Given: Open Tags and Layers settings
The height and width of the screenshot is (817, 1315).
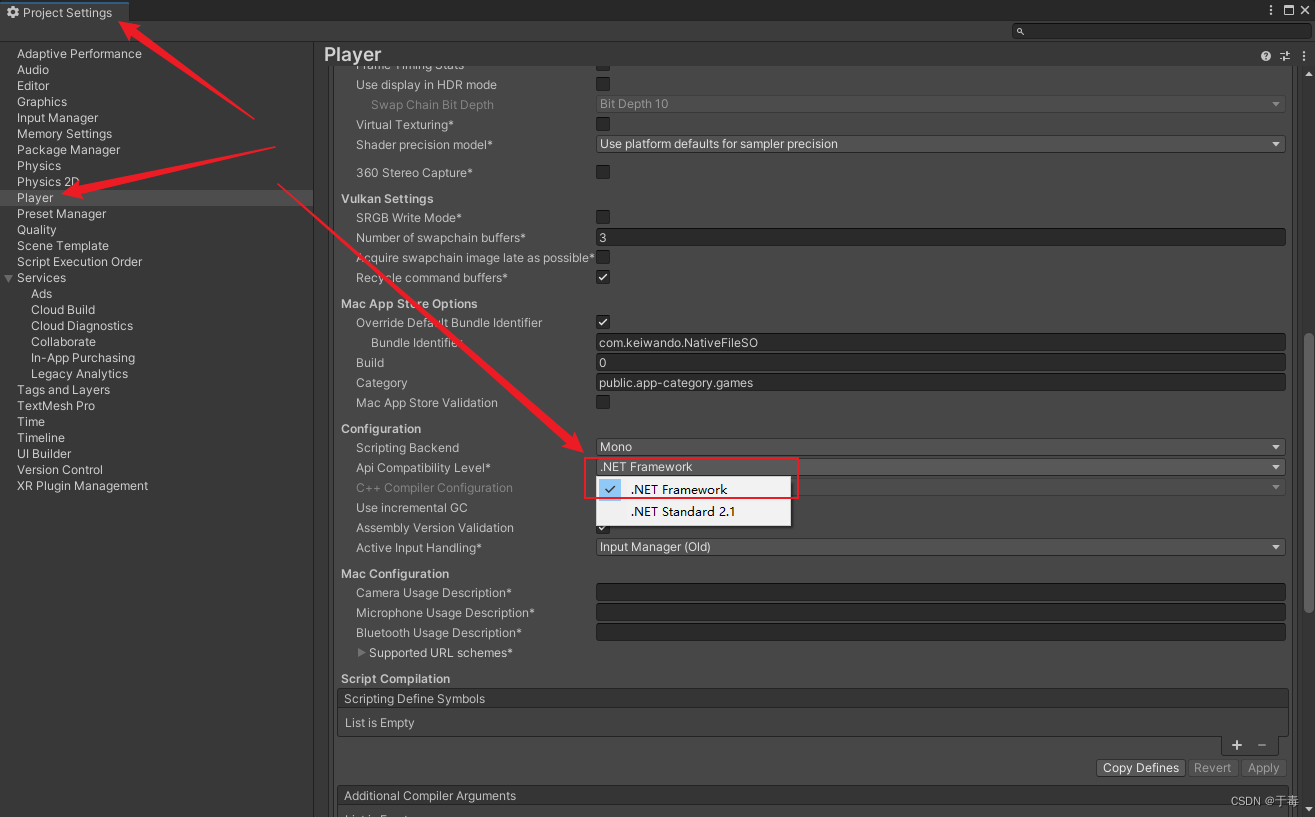Looking at the screenshot, I should pyautogui.click(x=63, y=390).
